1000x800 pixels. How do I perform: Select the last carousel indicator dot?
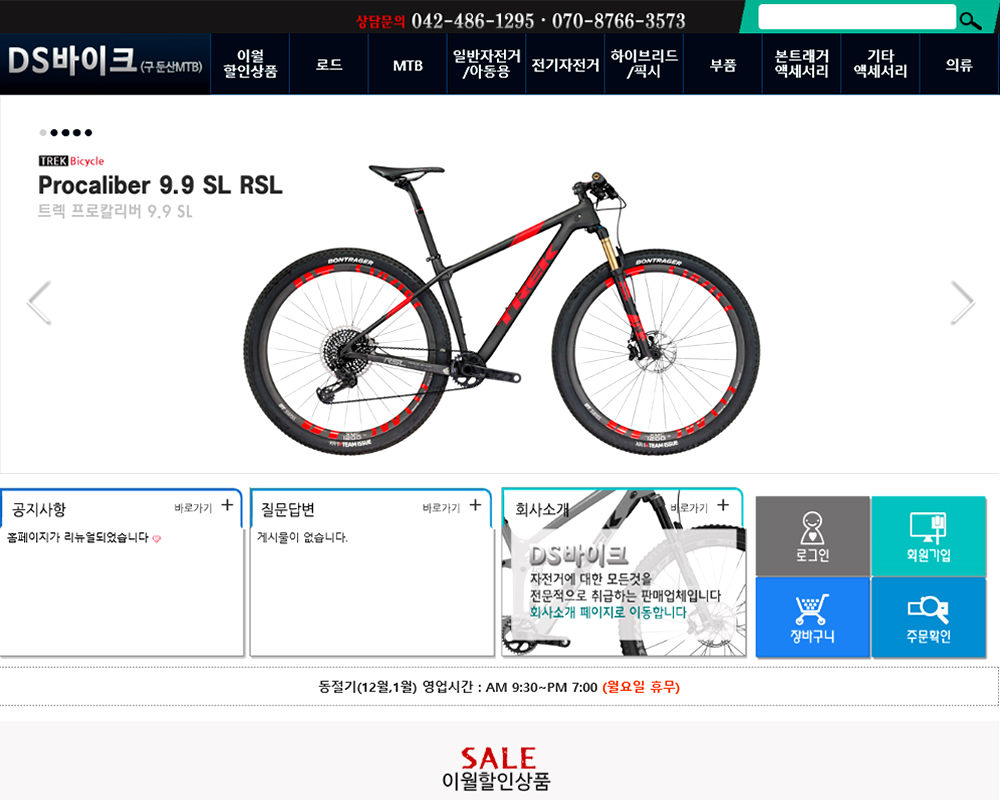pos(89,133)
